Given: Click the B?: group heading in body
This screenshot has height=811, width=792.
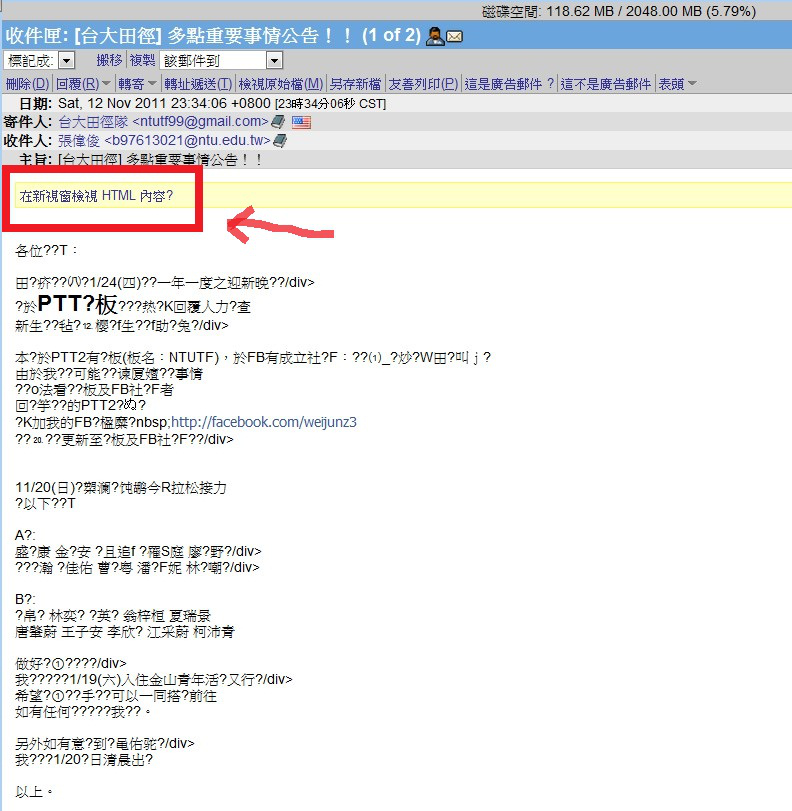Looking at the screenshot, I should point(25,599).
